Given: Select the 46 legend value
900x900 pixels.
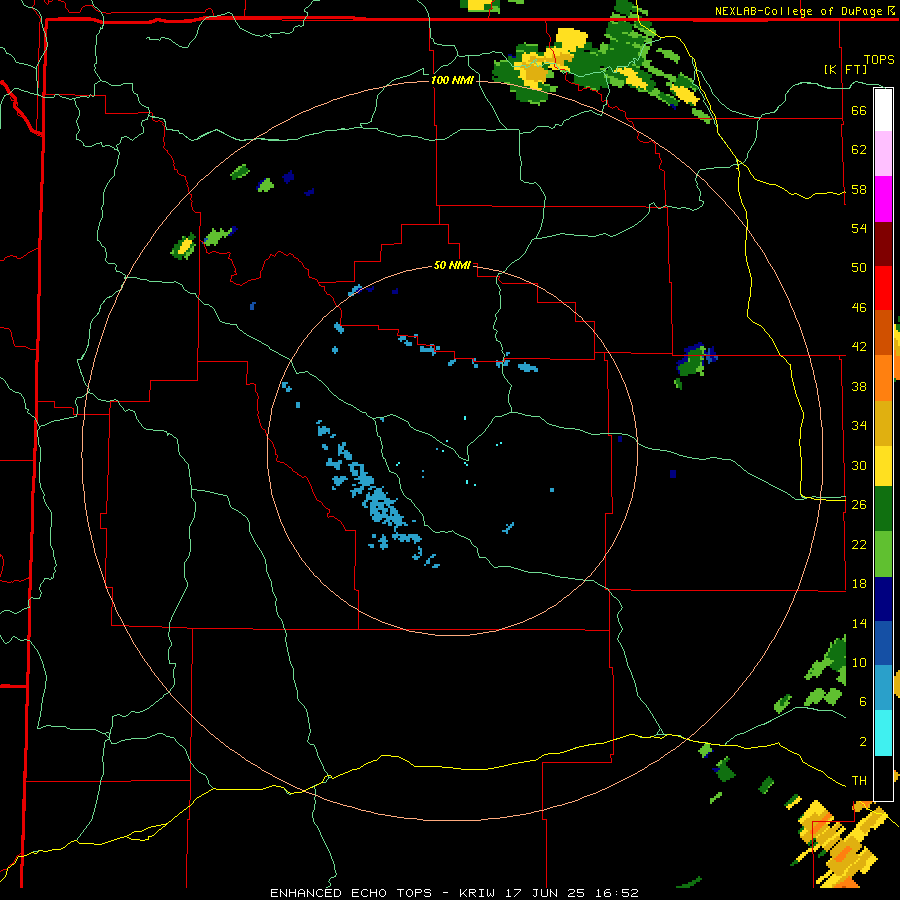Looking at the screenshot, I should [859, 308].
